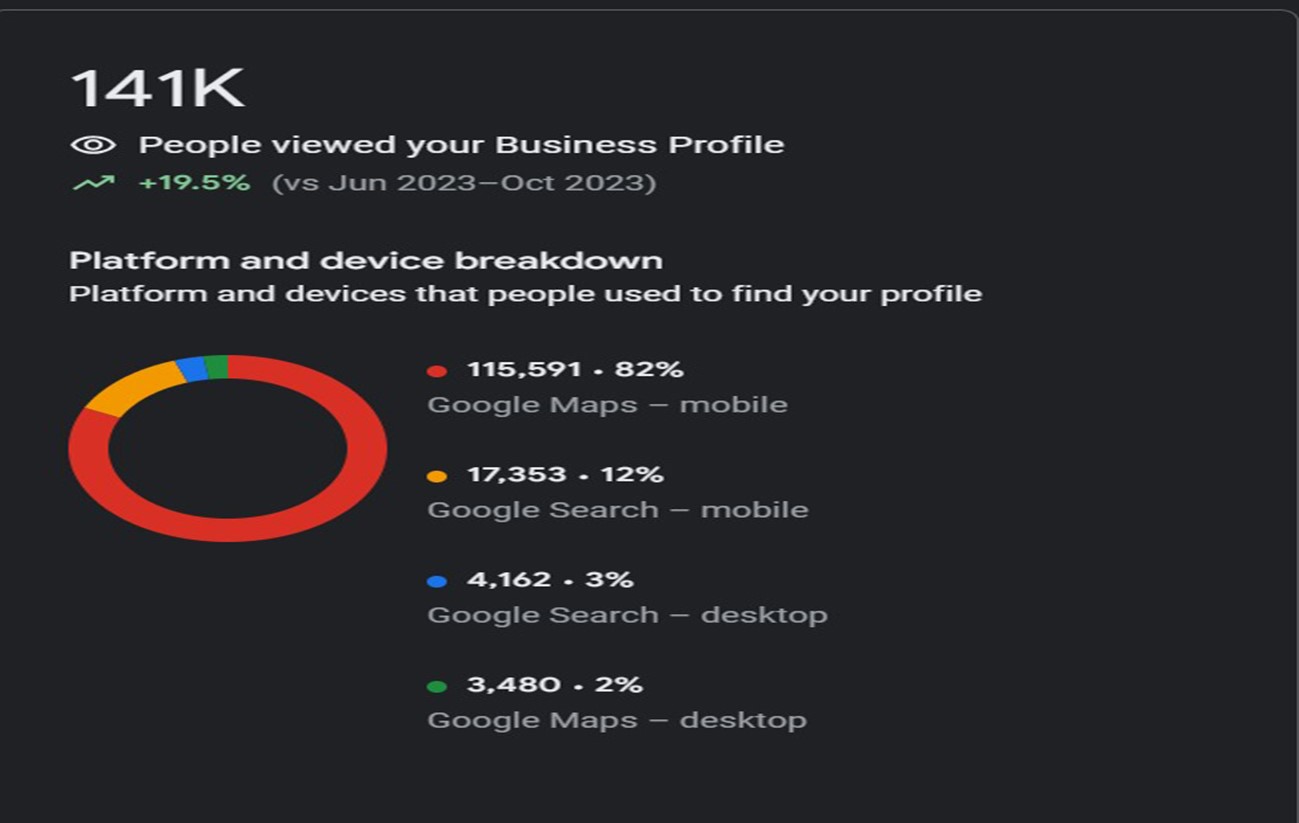Image resolution: width=1299 pixels, height=823 pixels.
Task: Click the red Google Maps mobile legend dot
Action: [436, 371]
